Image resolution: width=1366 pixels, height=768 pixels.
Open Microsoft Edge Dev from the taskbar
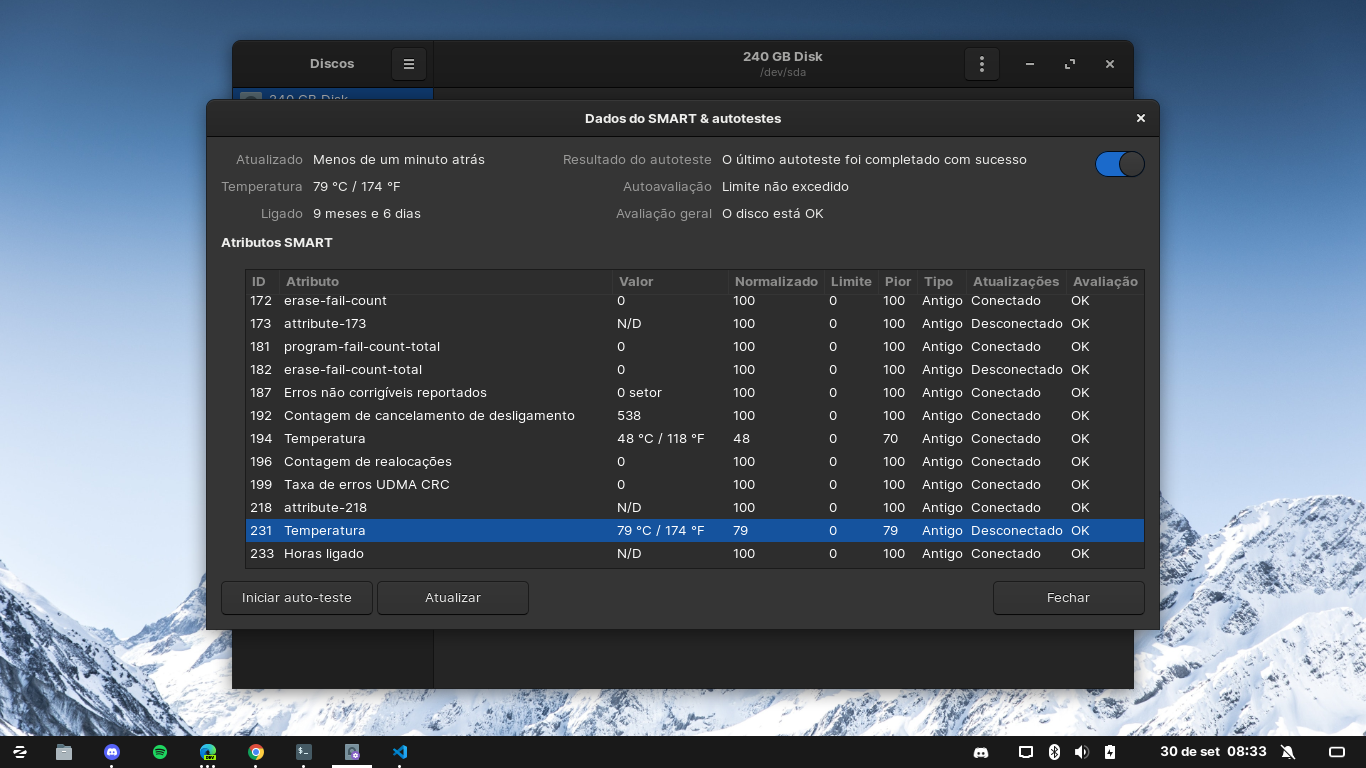click(x=208, y=752)
